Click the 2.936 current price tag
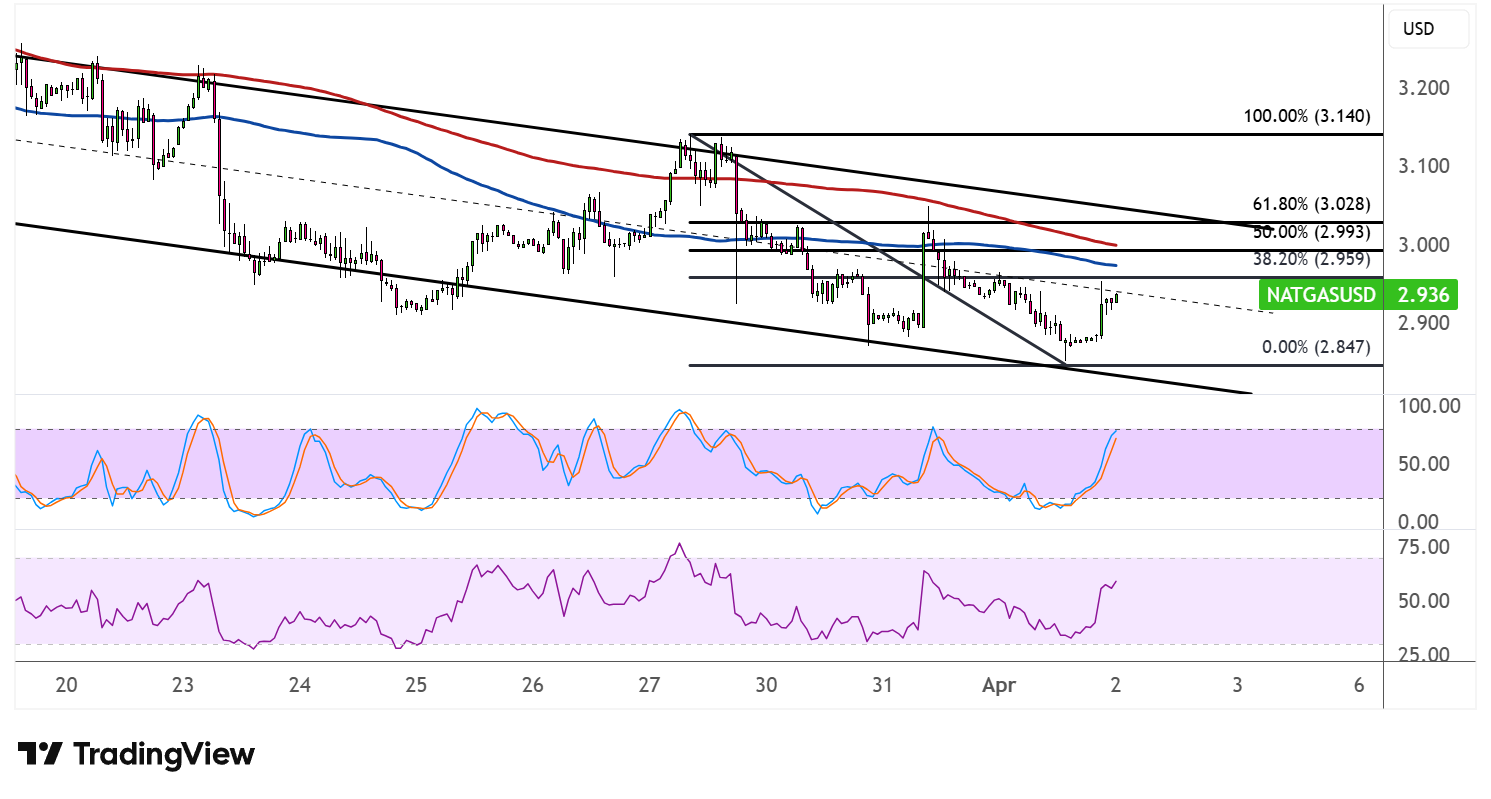The image size is (1491, 799). (1420, 295)
